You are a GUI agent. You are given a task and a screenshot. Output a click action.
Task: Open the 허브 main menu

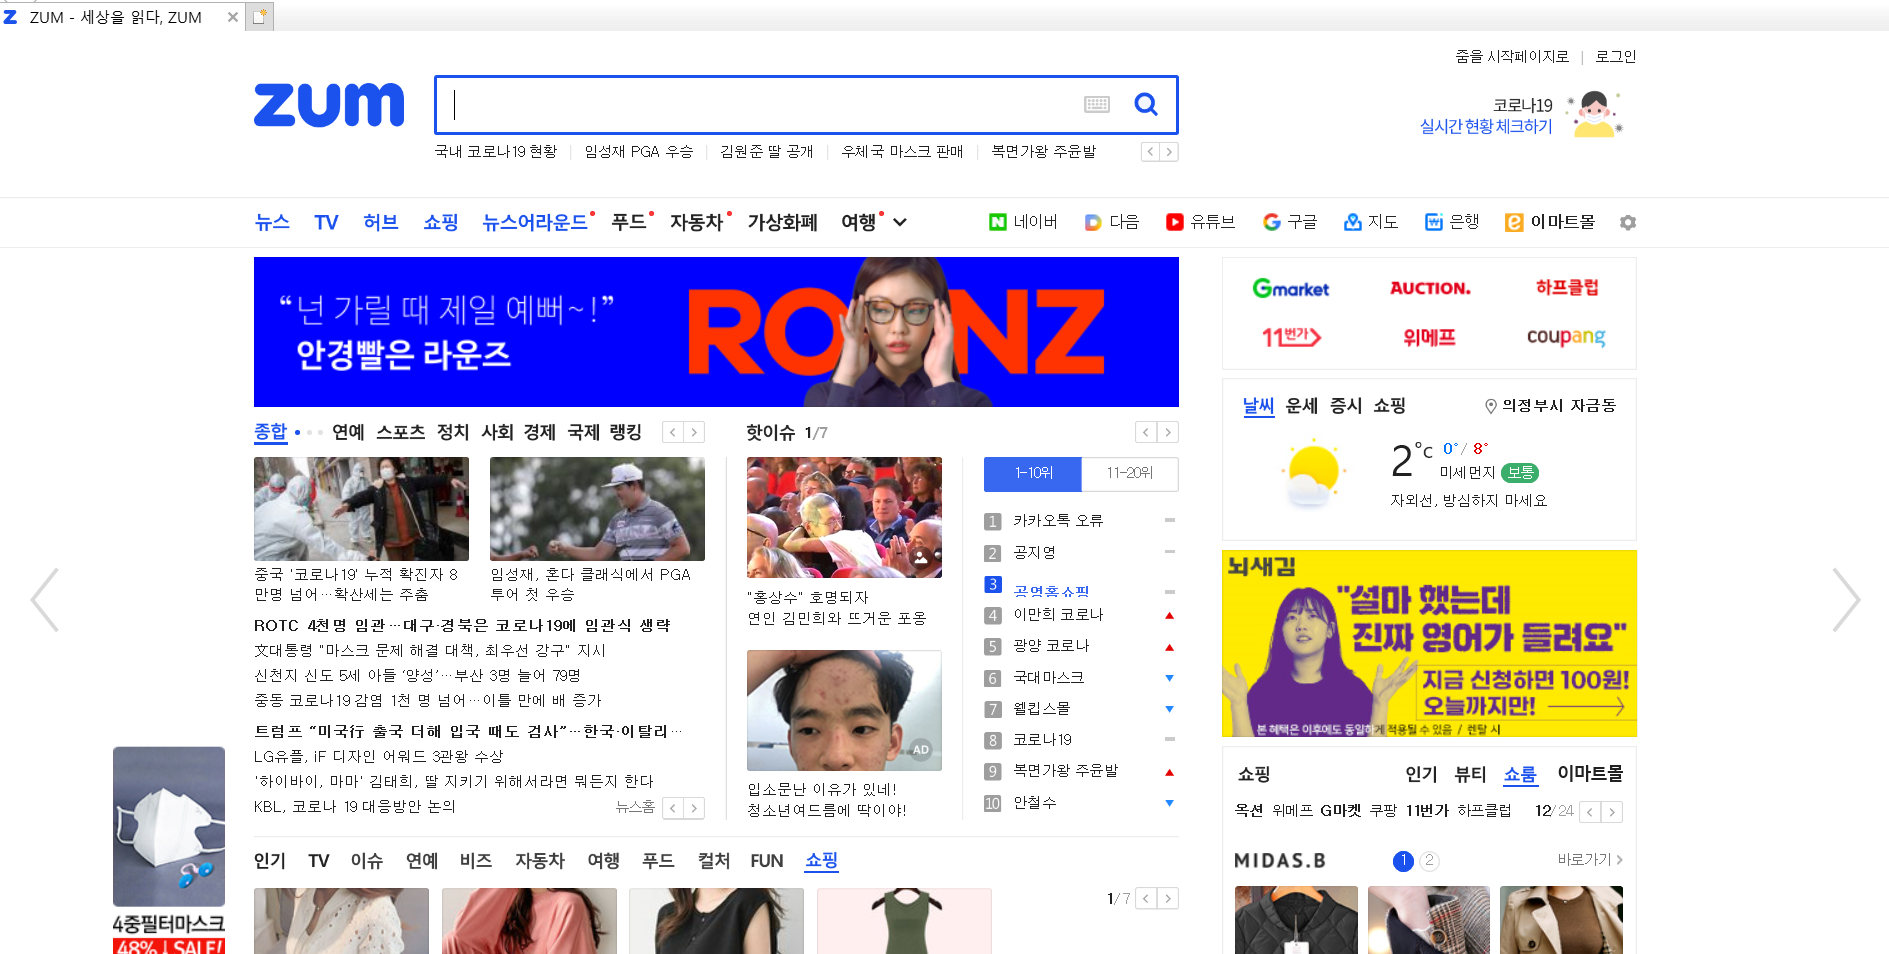tap(381, 222)
